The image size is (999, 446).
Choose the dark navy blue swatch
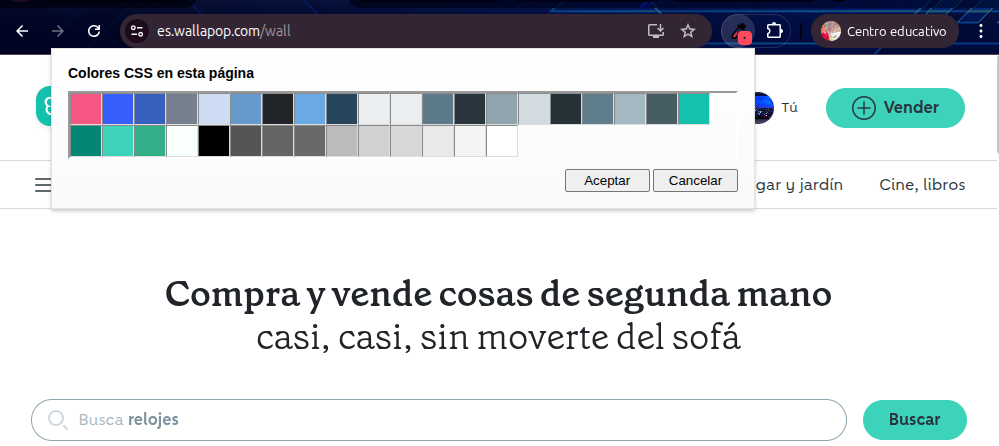point(342,109)
